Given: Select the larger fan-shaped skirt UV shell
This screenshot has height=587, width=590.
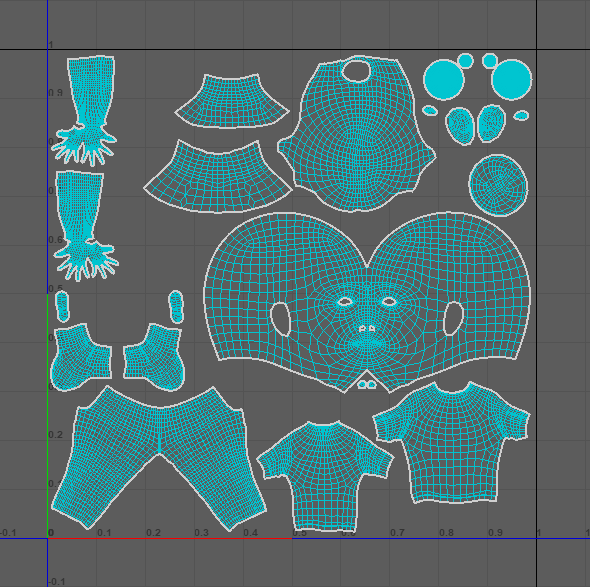Looking at the screenshot, I should tap(218, 176).
